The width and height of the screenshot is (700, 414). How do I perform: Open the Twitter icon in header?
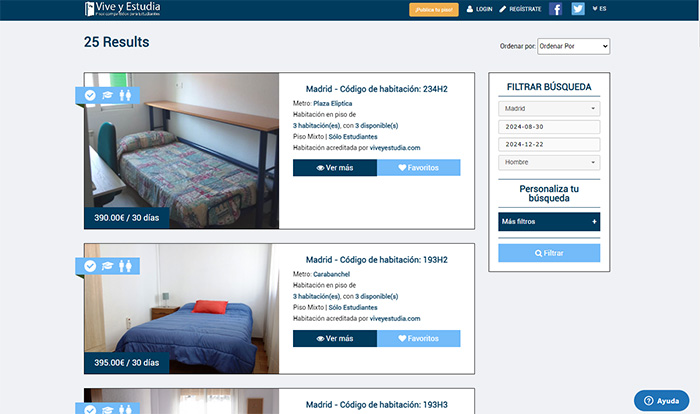(x=578, y=9)
